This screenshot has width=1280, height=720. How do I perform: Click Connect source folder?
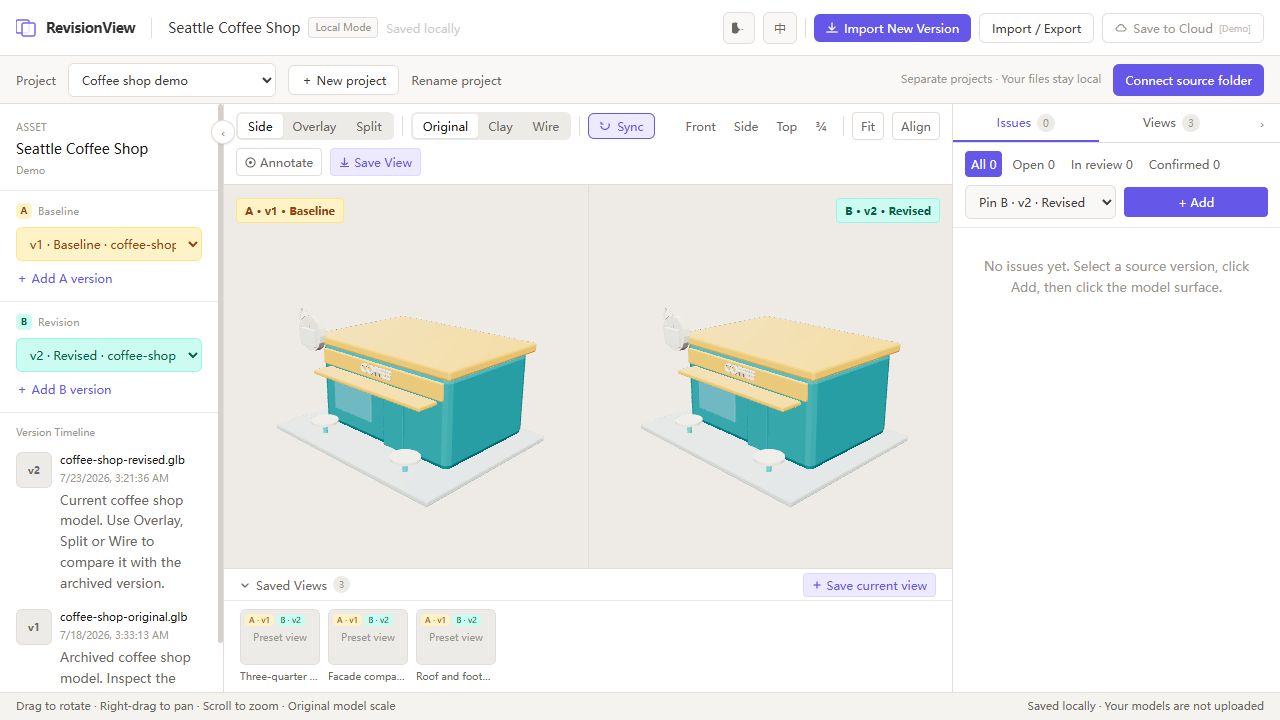tap(1188, 80)
